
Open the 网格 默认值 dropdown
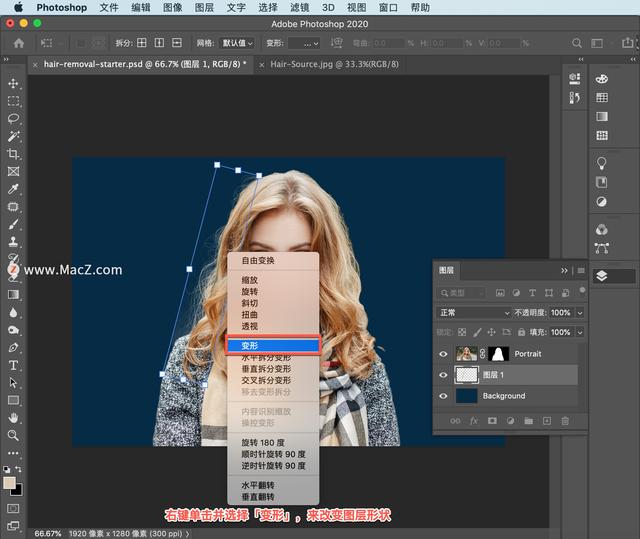[x=240, y=43]
